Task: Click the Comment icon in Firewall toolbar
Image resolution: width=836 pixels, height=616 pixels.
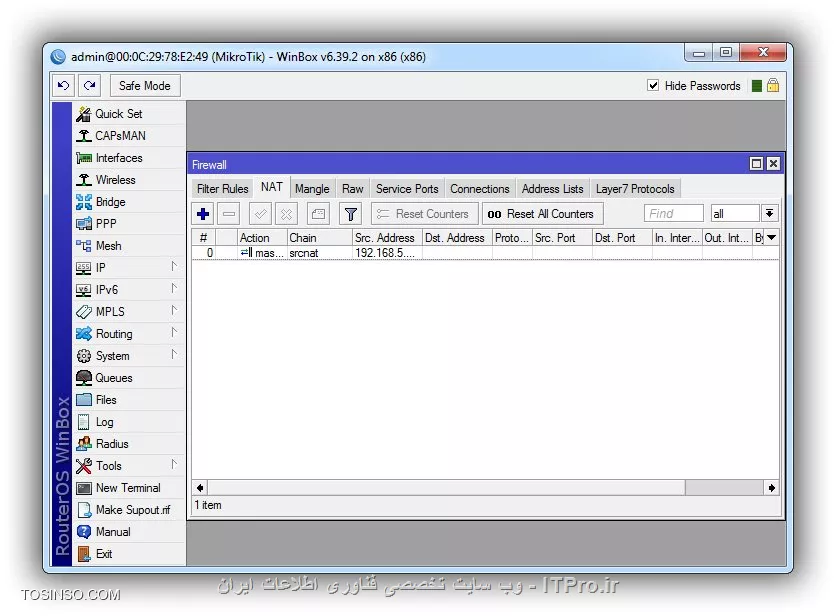Action: 318,214
